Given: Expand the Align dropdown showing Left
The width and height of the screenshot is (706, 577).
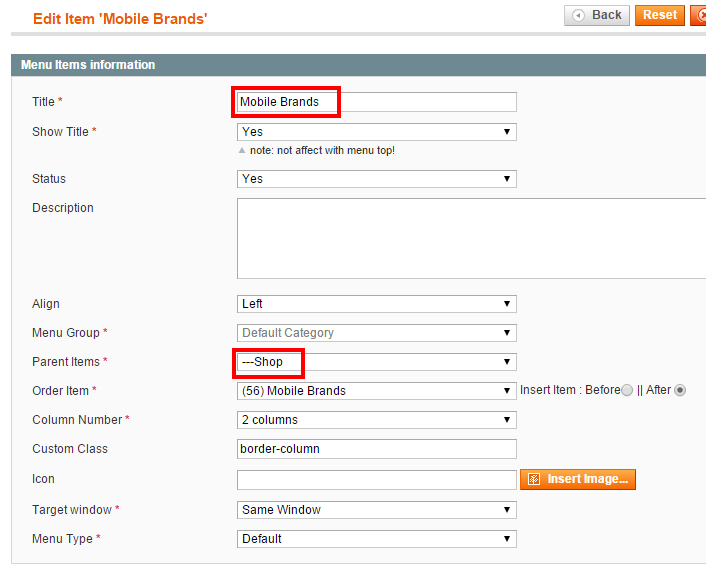Looking at the screenshot, I should pyautogui.click(x=376, y=304).
